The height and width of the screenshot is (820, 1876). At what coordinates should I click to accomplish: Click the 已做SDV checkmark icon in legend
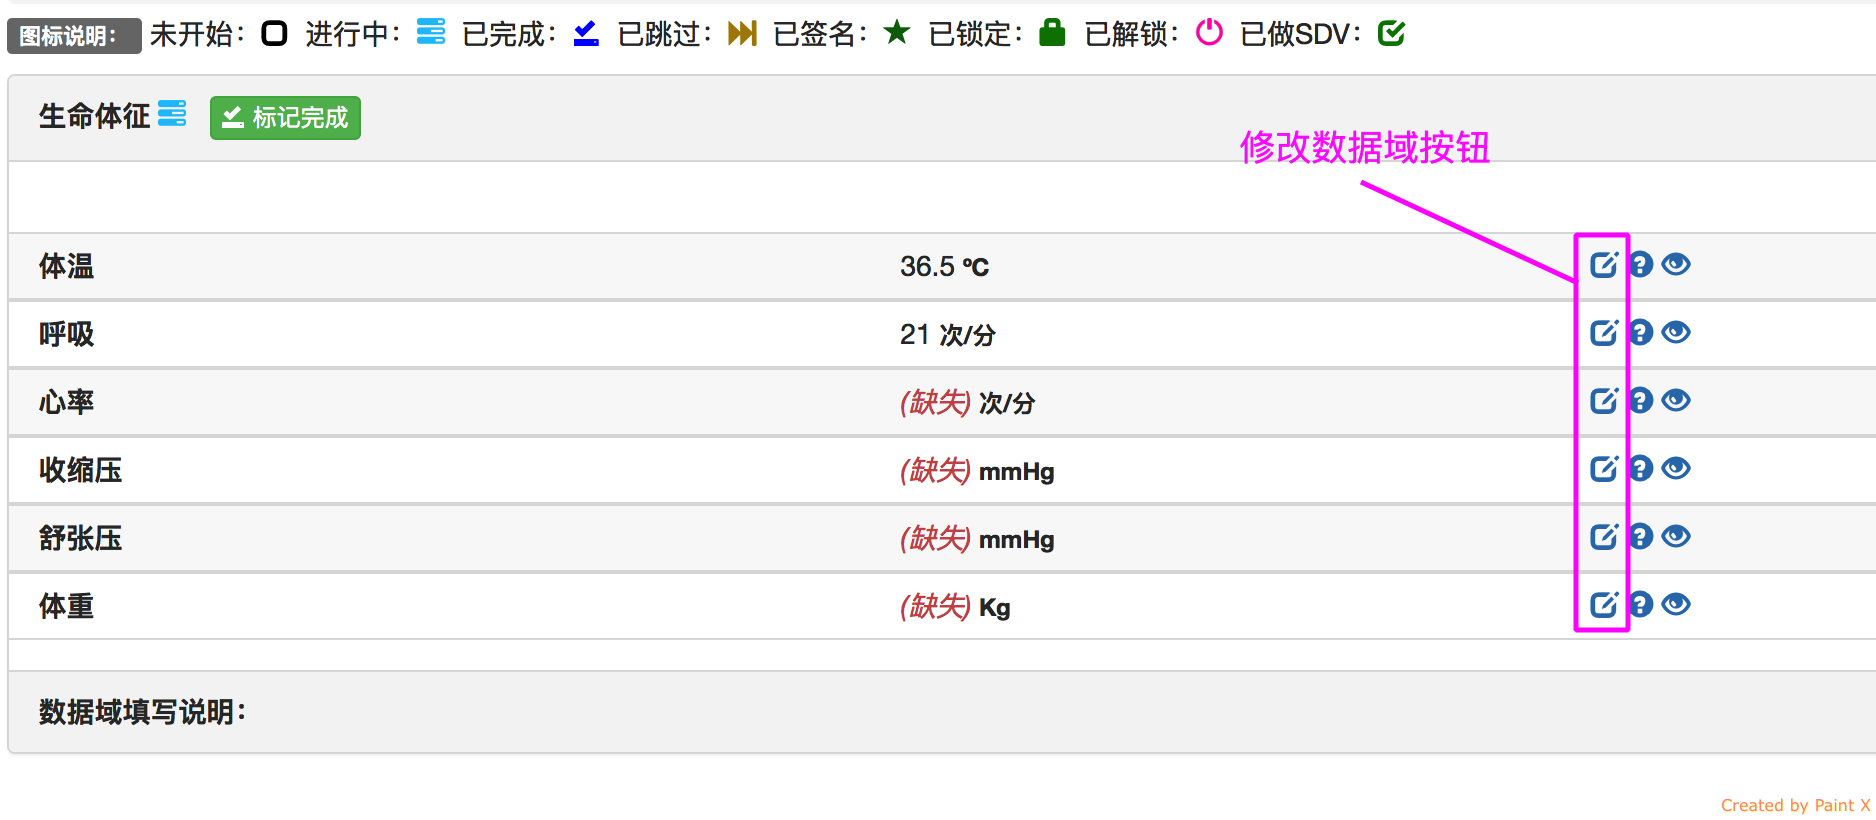(1391, 34)
